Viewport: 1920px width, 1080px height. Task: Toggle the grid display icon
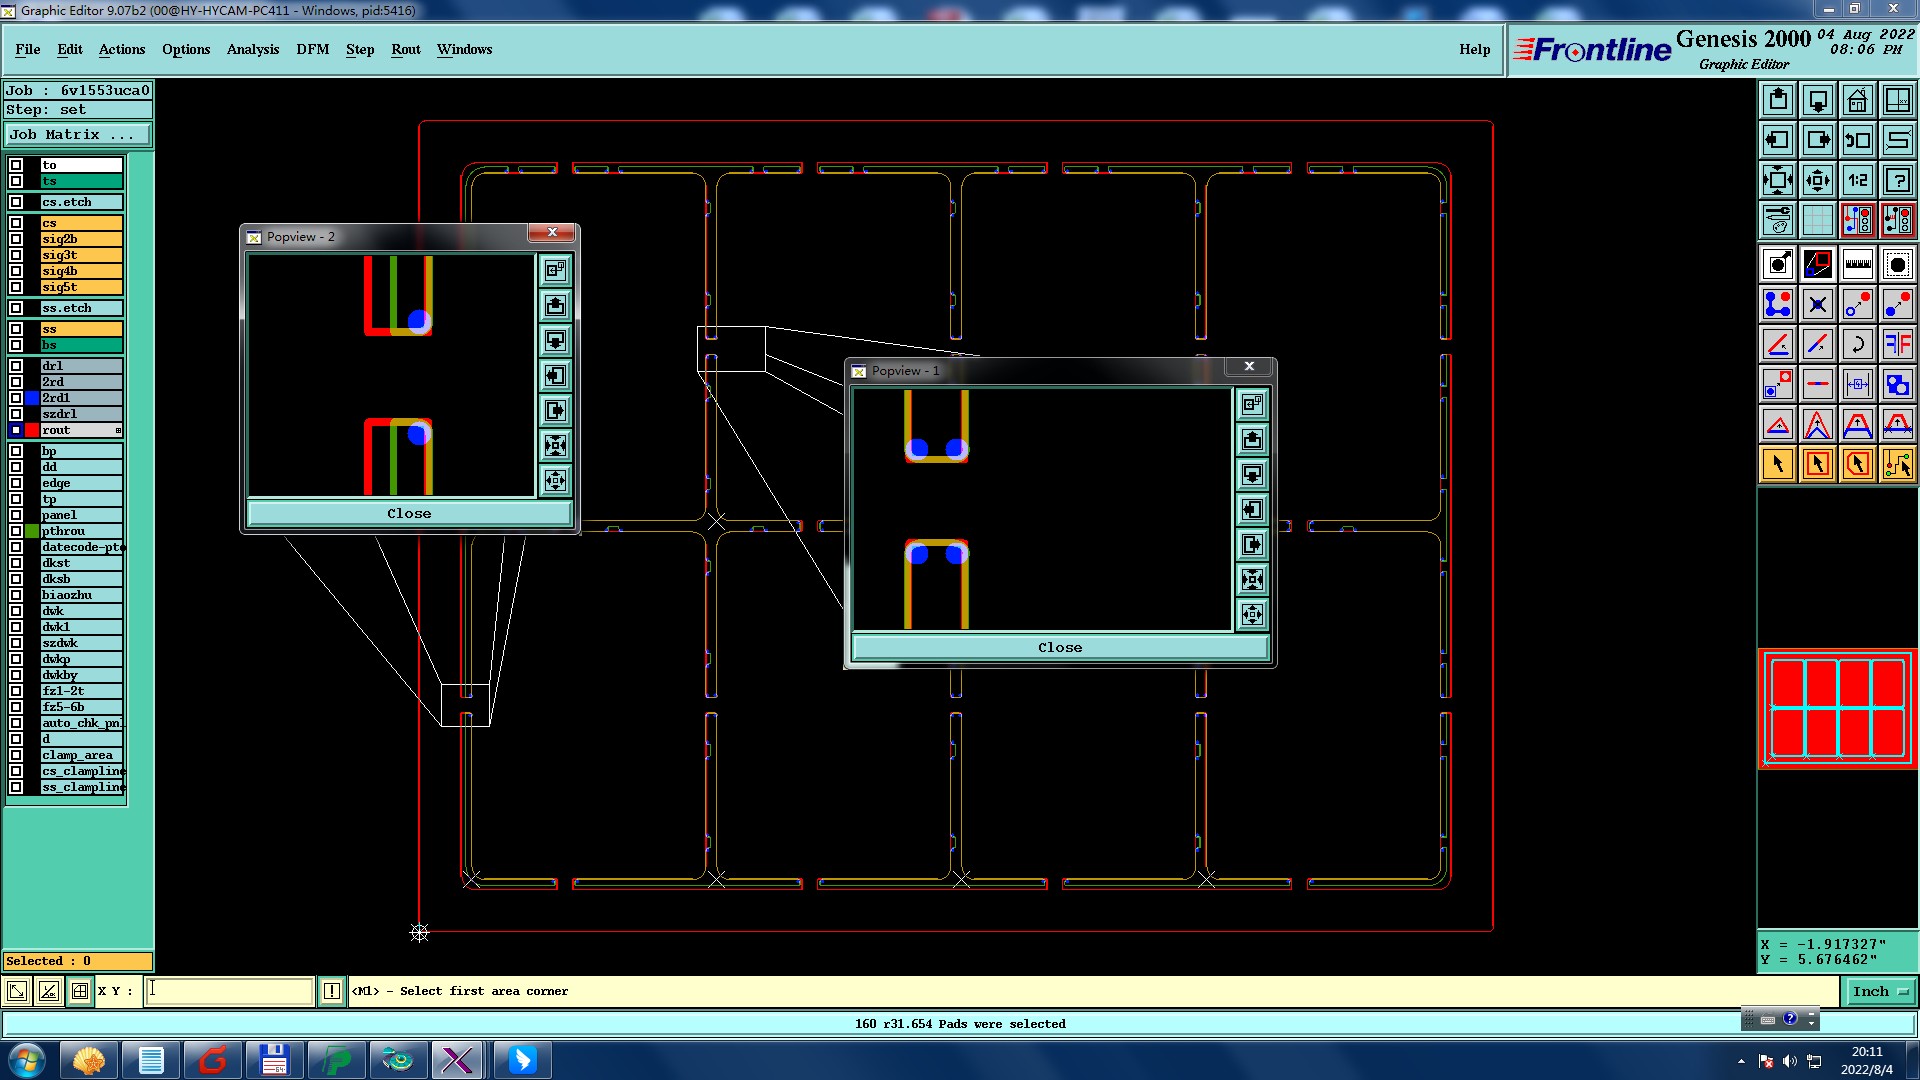click(1818, 220)
